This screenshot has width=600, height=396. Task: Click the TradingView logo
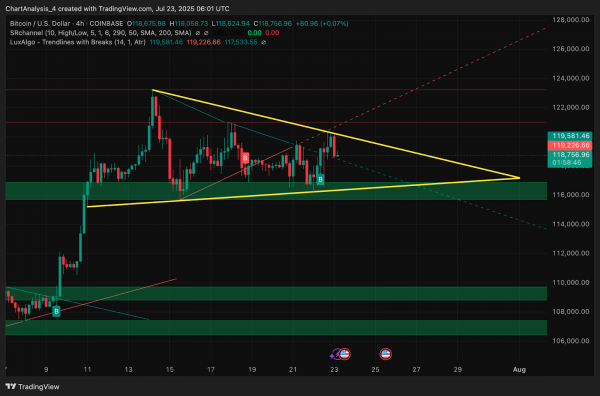(33, 387)
